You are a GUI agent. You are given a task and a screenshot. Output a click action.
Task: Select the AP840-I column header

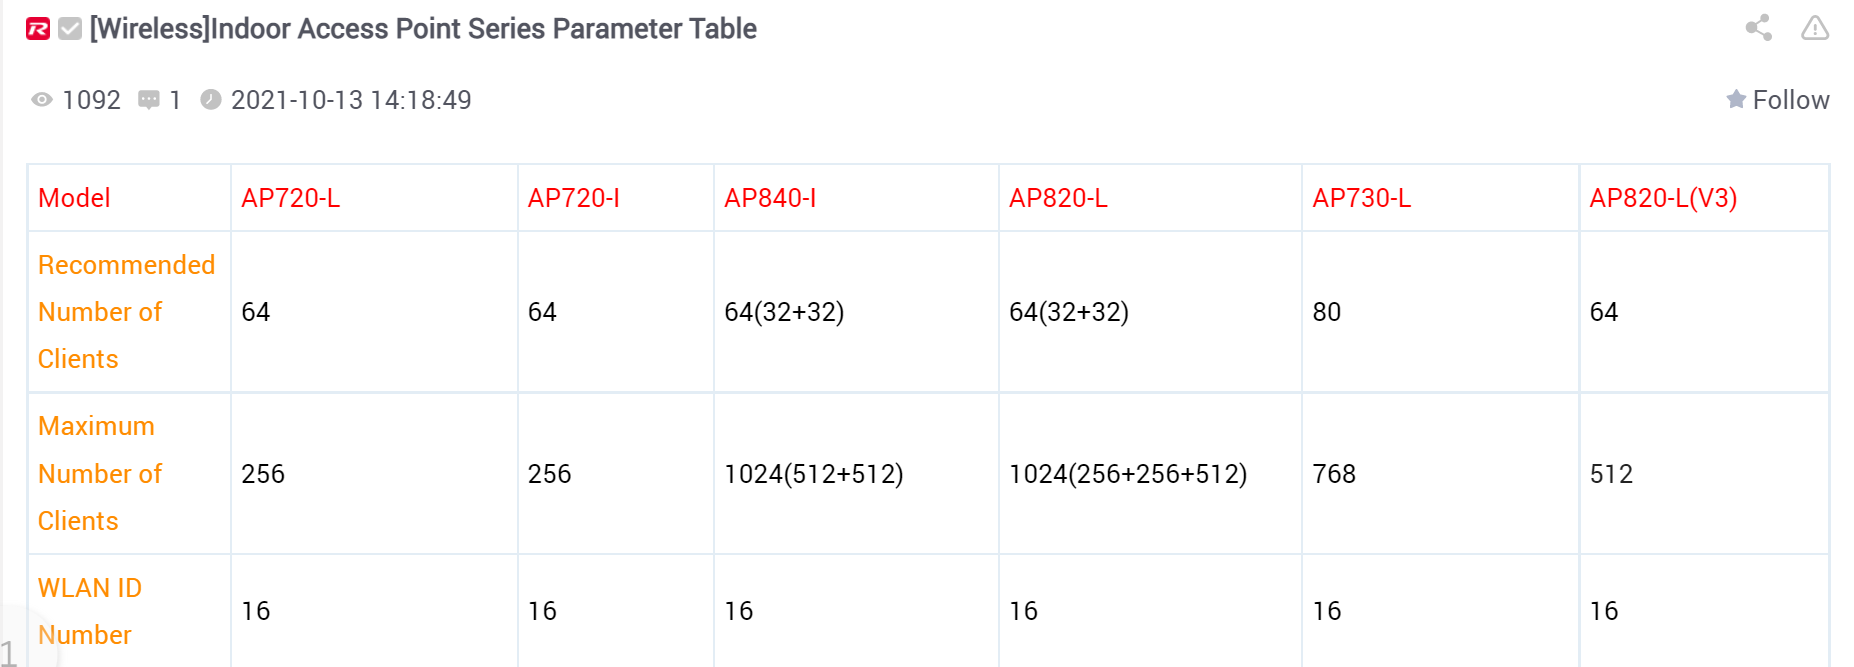(770, 198)
